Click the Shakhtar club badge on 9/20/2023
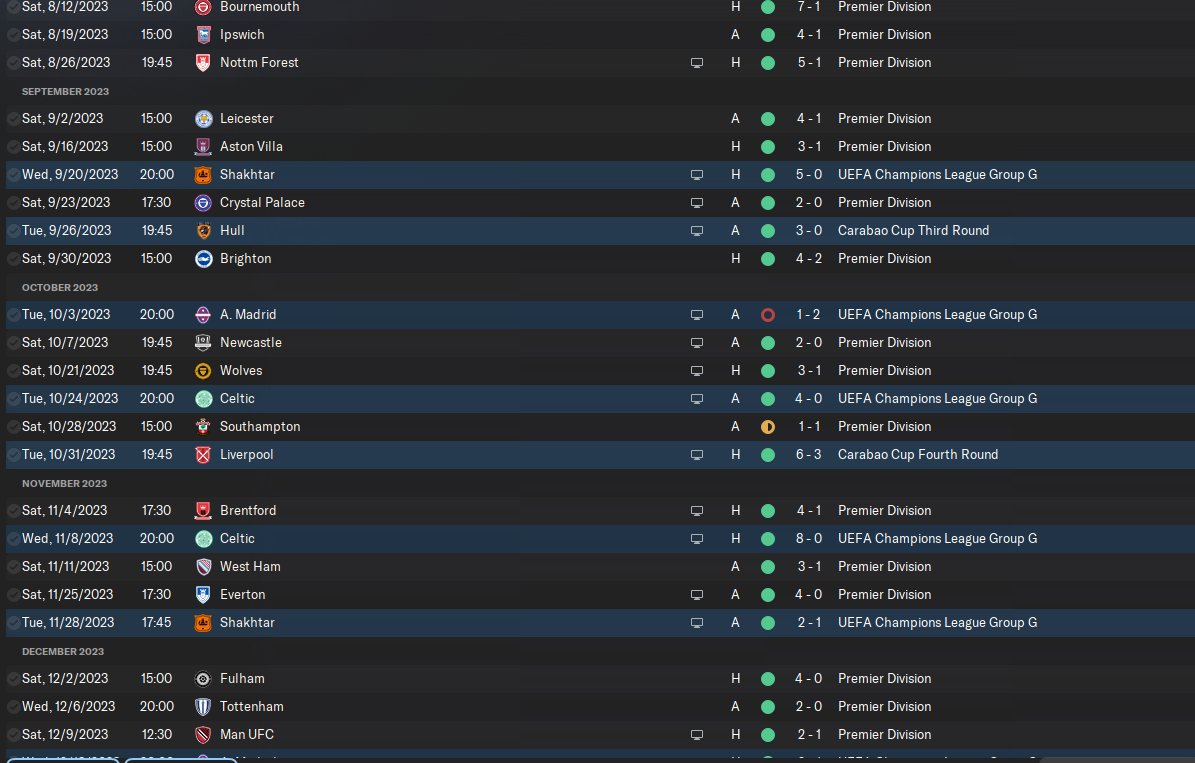The image size is (1195, 763). 203,175
